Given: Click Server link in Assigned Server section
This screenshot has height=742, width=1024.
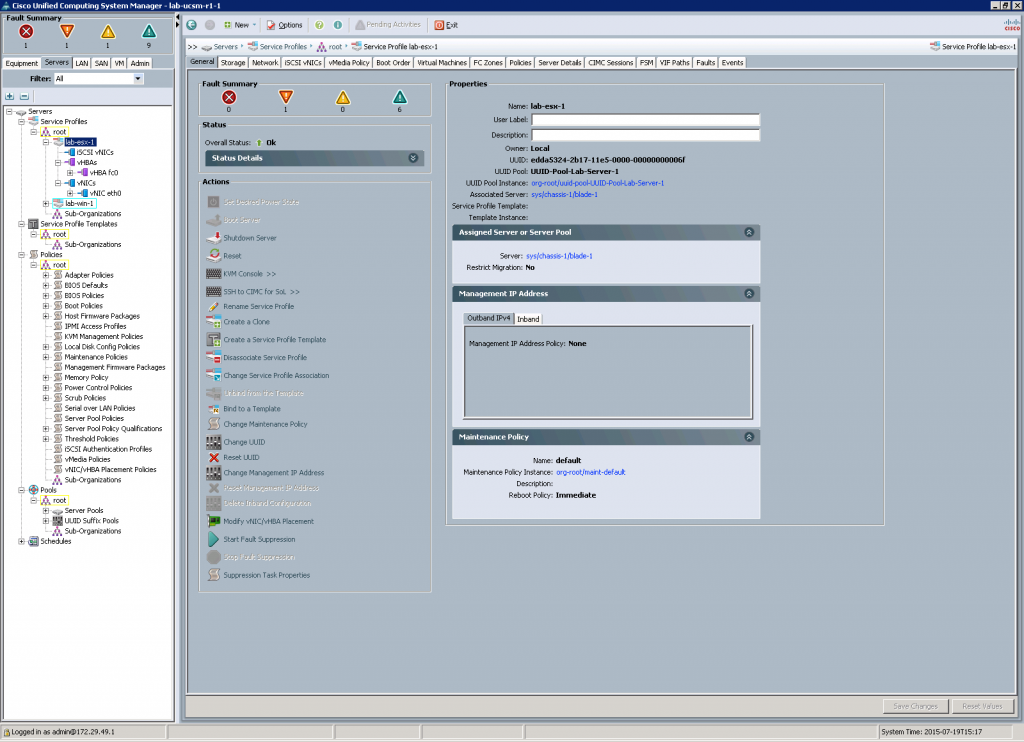Looking at the screenshot, I should click(559, 256).
